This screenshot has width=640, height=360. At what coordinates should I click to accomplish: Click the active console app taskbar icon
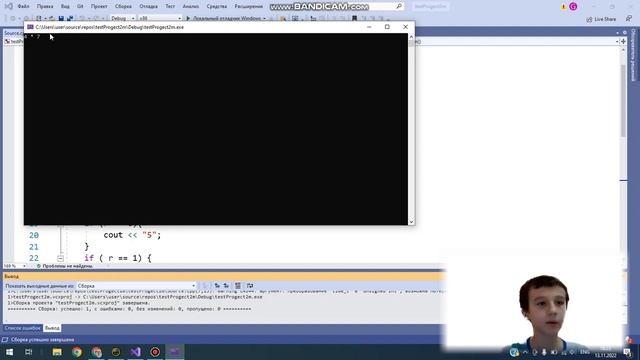point(175,352)
